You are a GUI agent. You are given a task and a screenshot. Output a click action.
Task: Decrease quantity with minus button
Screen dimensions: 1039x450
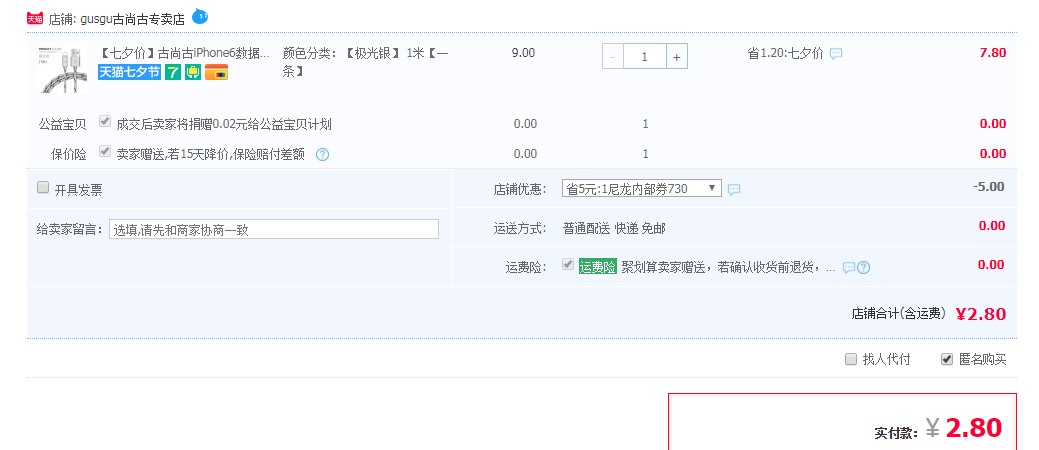(x=612, y=57)
